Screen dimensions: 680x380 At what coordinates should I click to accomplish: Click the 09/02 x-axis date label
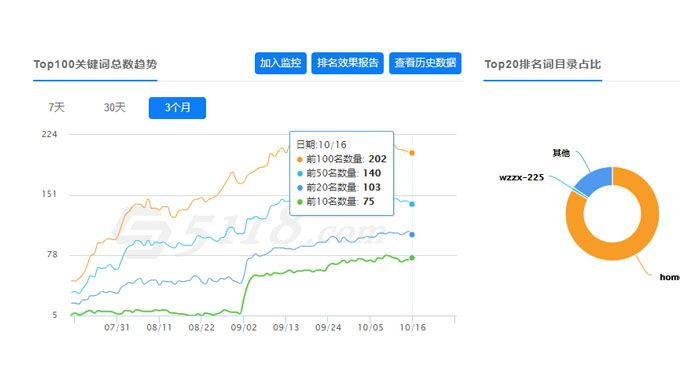[244, 328]
